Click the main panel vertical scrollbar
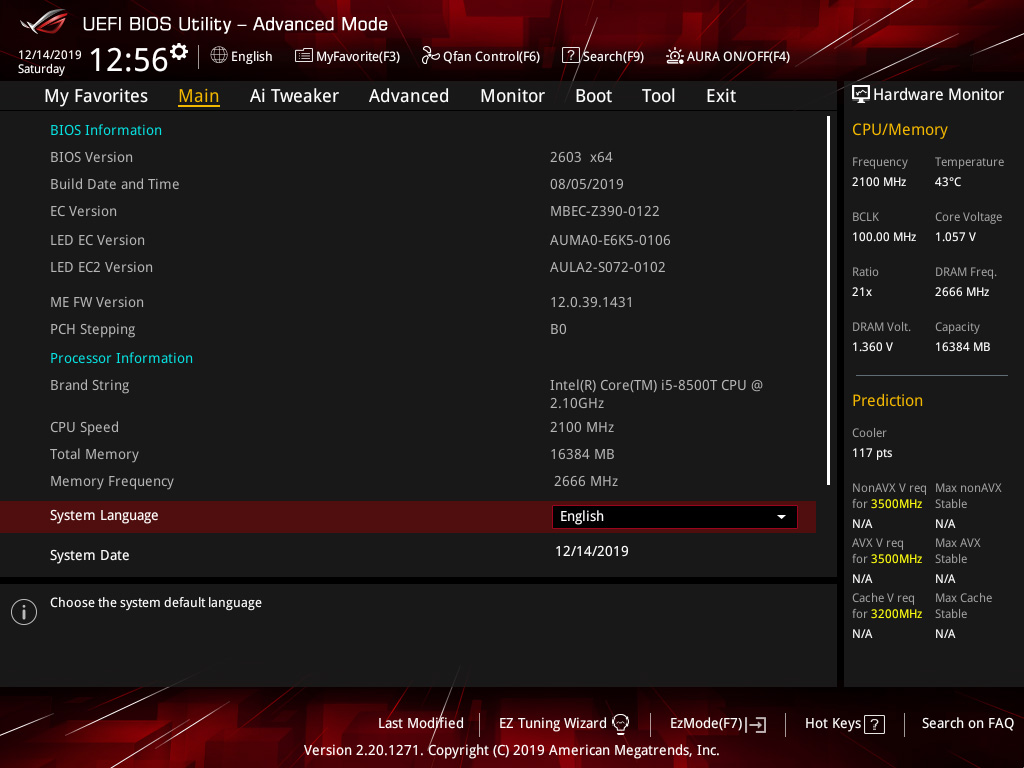Screen dimensions: 1024x768 (828, 300)
